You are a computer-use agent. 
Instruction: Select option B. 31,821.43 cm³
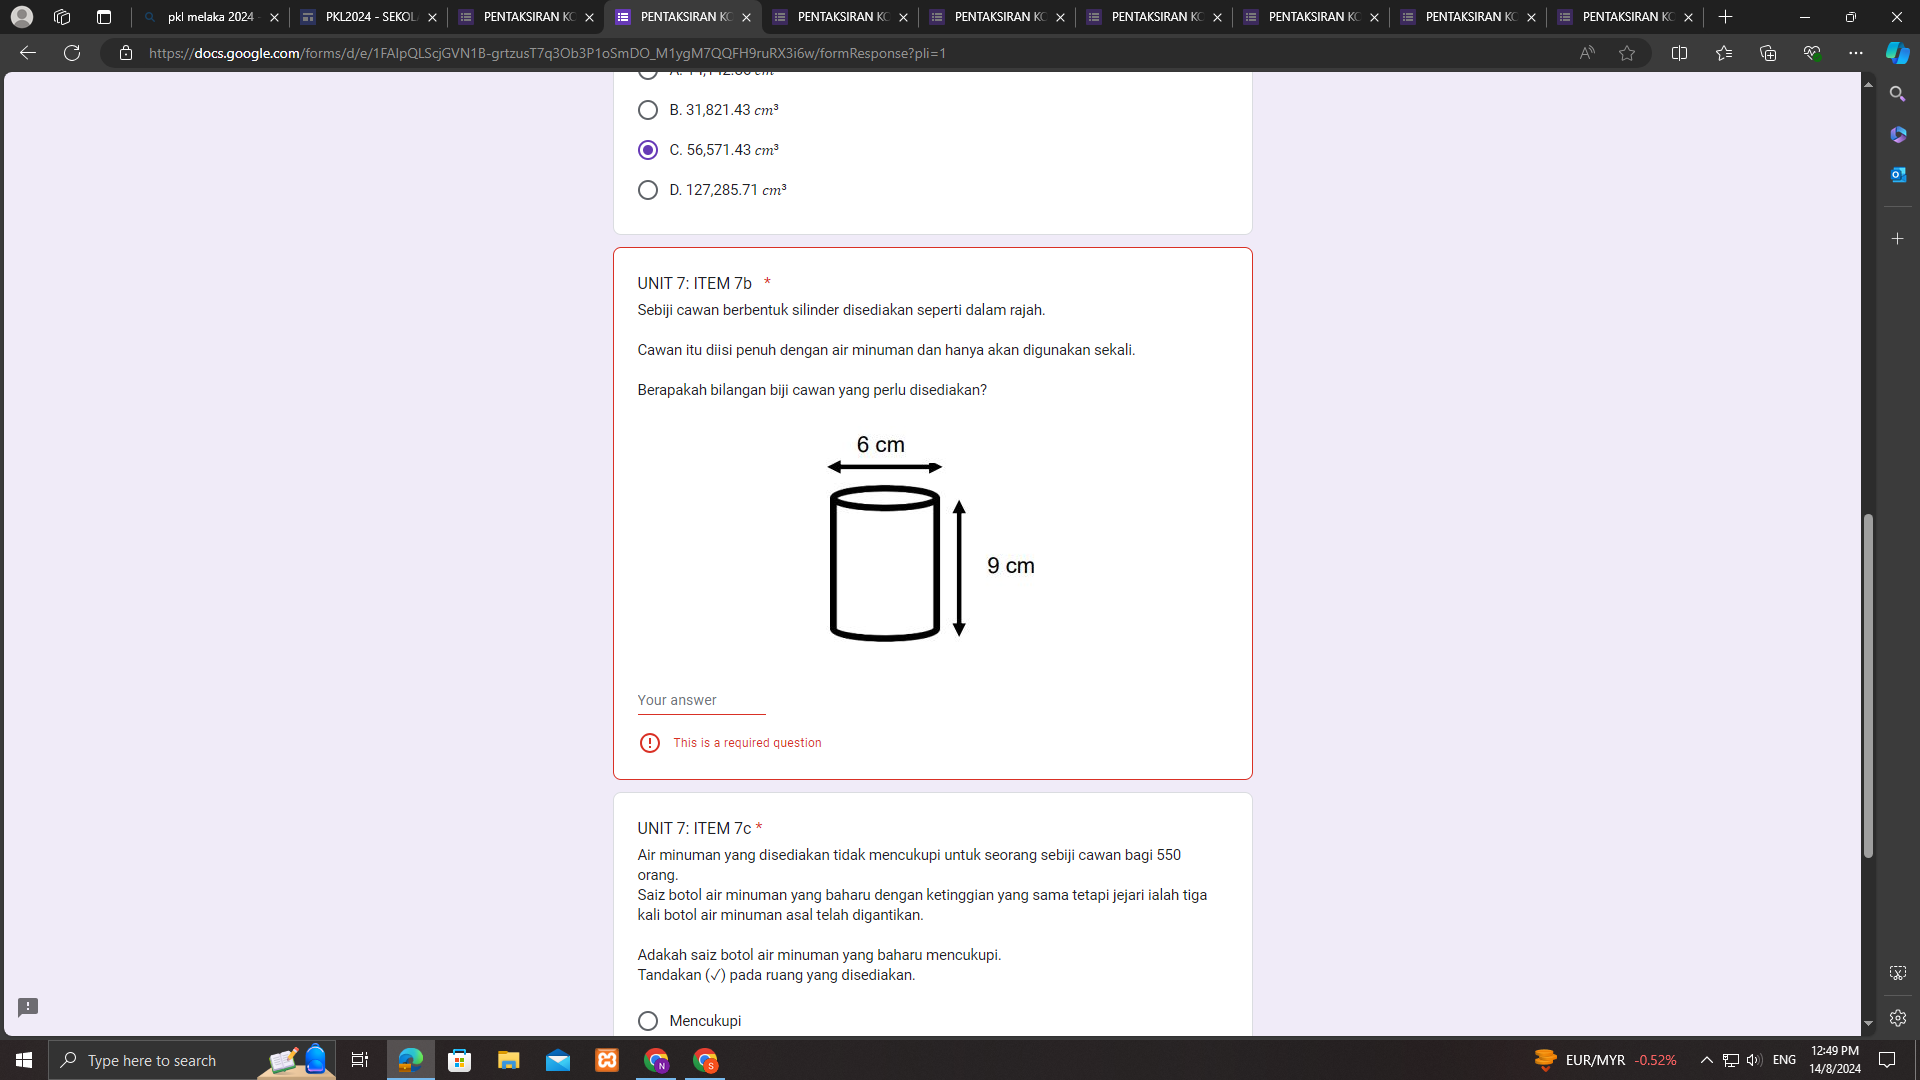(x=648, y=110)
